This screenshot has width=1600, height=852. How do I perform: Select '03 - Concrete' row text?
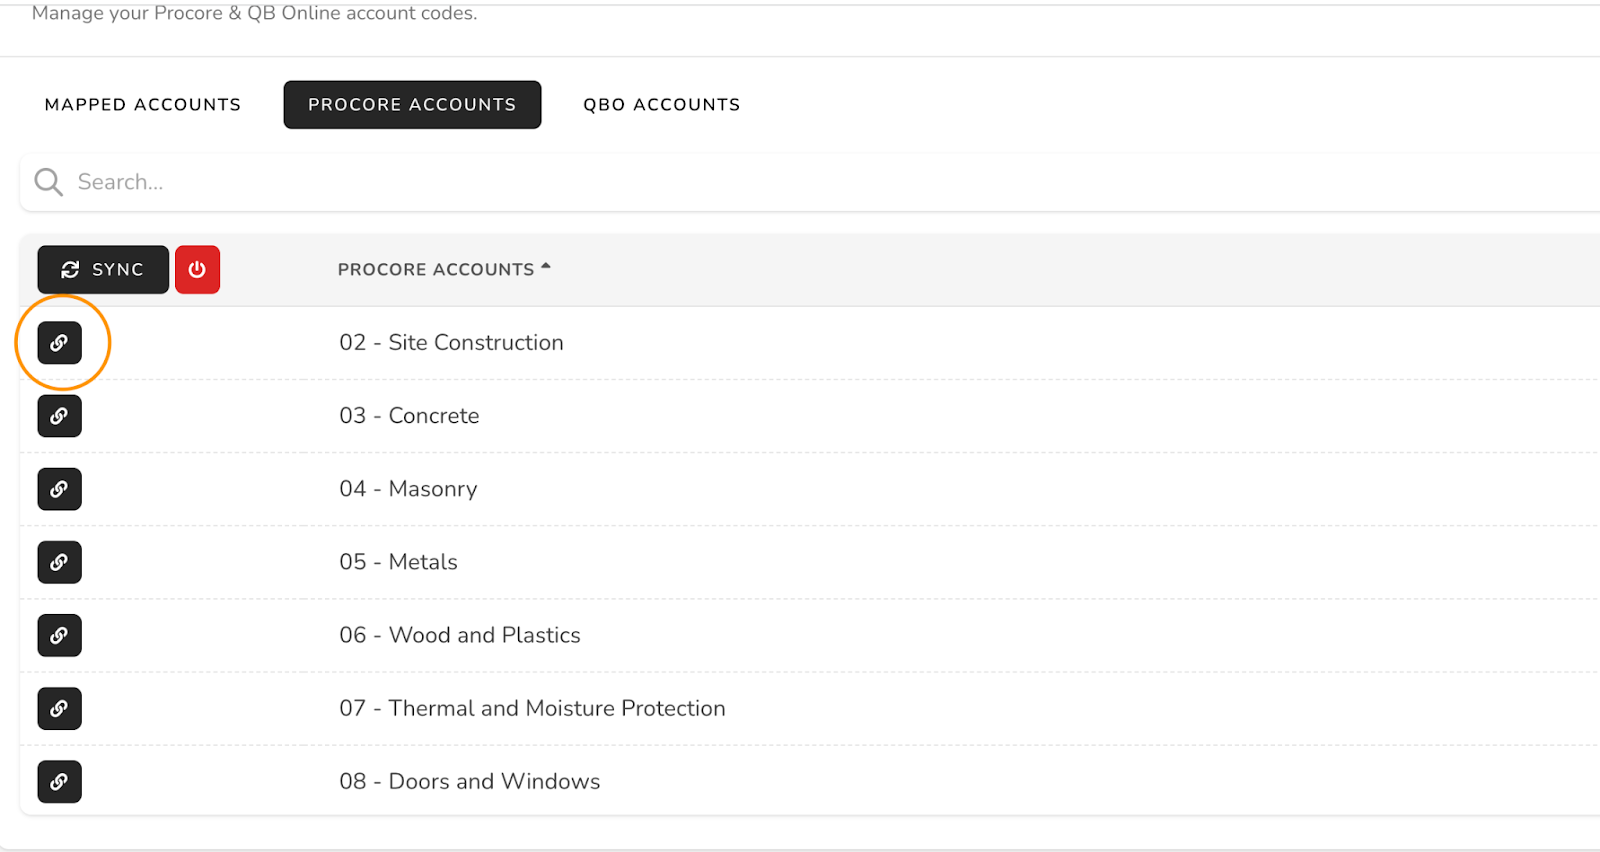(x=409, y=416)
